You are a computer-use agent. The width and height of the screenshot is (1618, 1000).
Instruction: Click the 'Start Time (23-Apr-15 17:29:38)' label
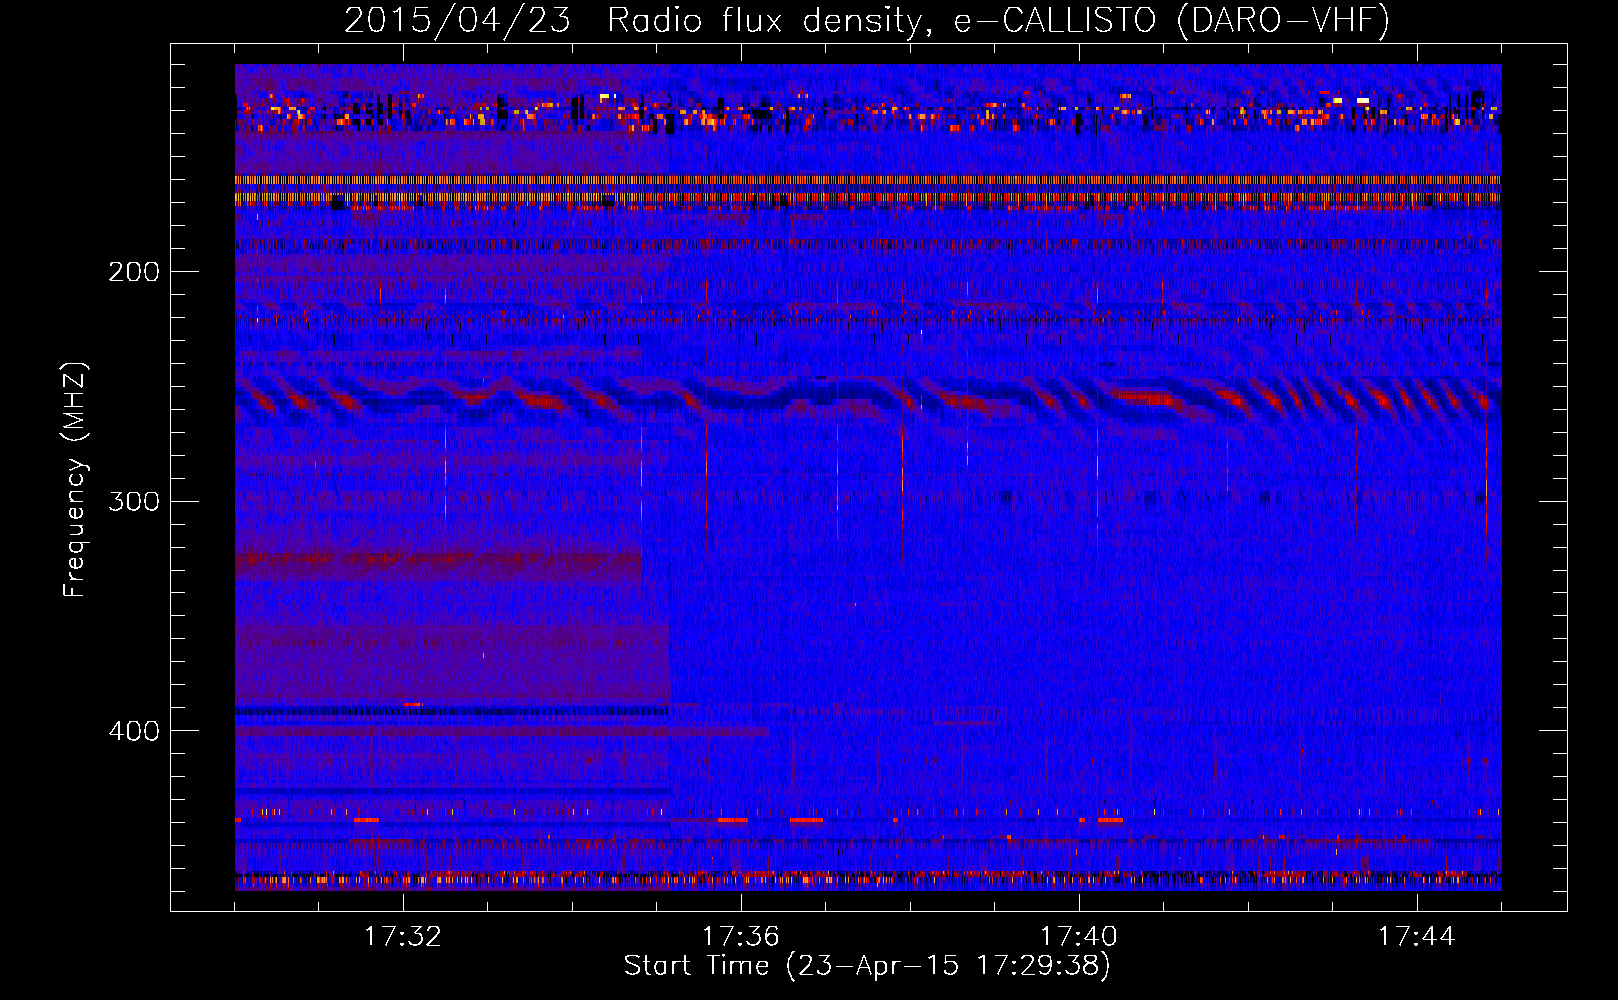pyautogui.click(x=867, y=966)
